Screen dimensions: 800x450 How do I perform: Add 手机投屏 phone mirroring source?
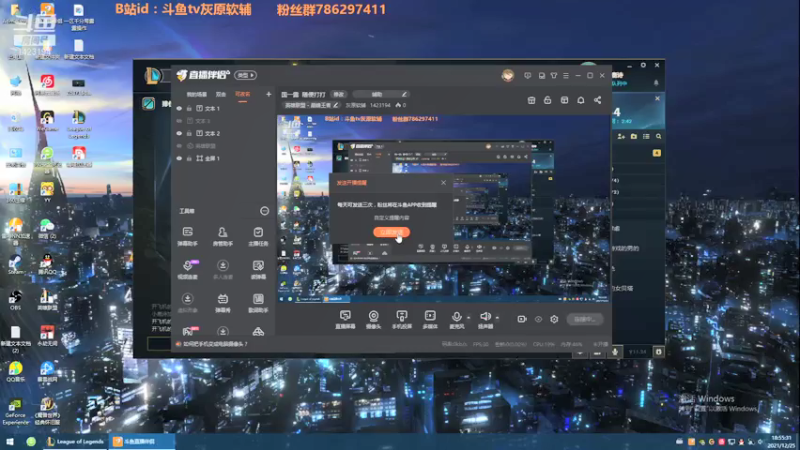(402, 319)
